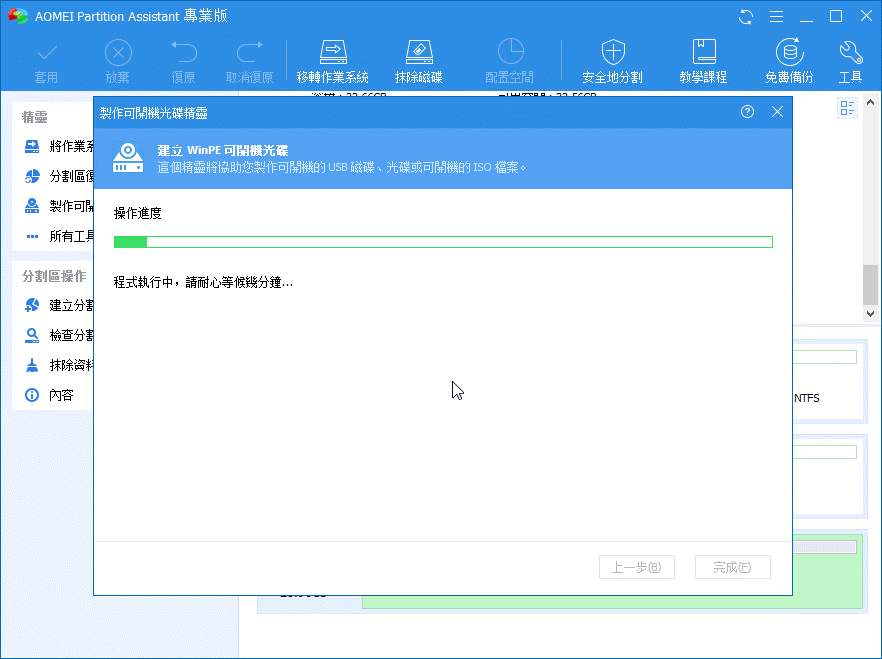Select 建立分割 create partition operation
This screenshot has width=882, height=659.
59,305
